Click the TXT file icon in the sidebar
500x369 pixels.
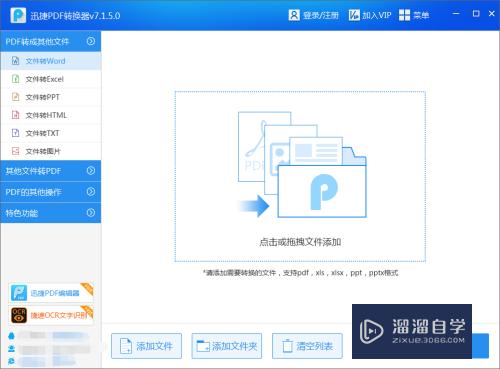coord(15,133)
